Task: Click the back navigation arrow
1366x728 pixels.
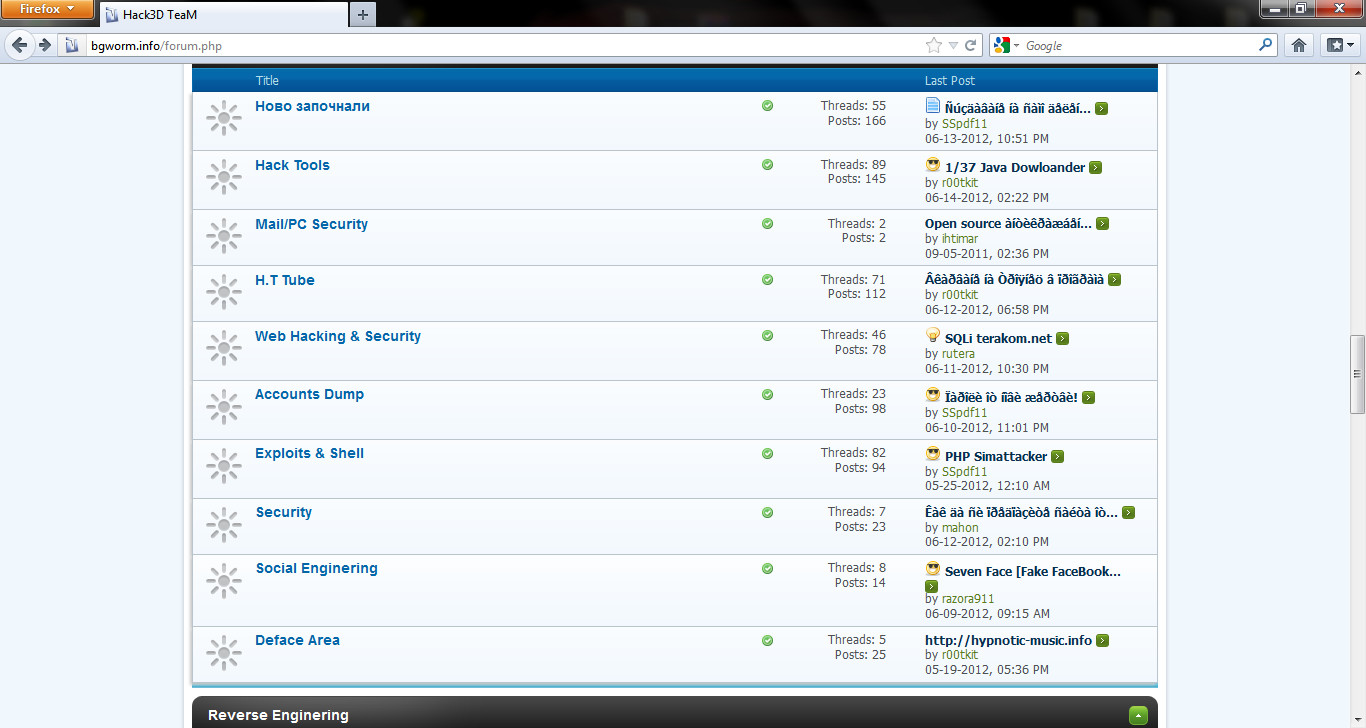Action: click(x=19, y=45)
